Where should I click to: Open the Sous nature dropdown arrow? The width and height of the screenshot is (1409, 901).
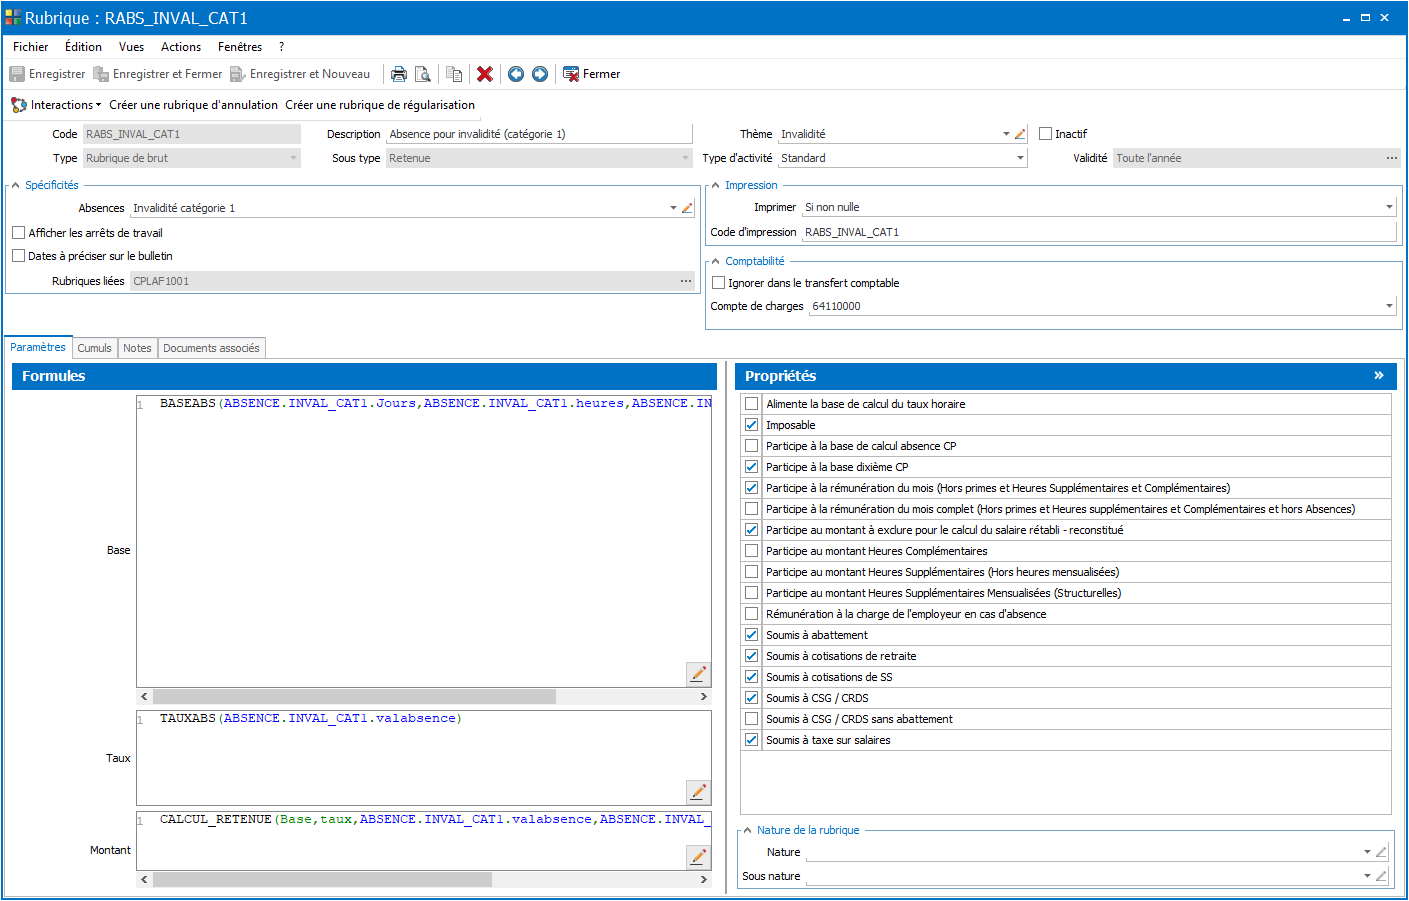(x=1367, y=876)
